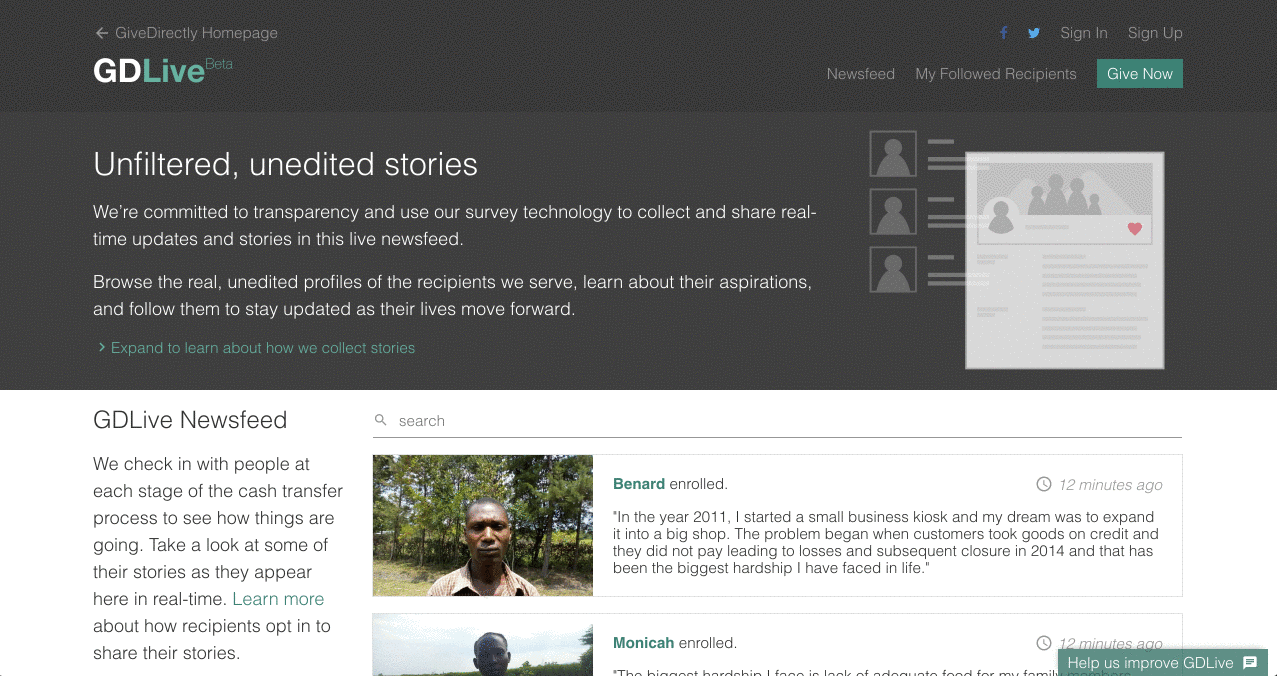Click the clock icon on Benard's post
1277x676 pixels.
(1044, 484)
